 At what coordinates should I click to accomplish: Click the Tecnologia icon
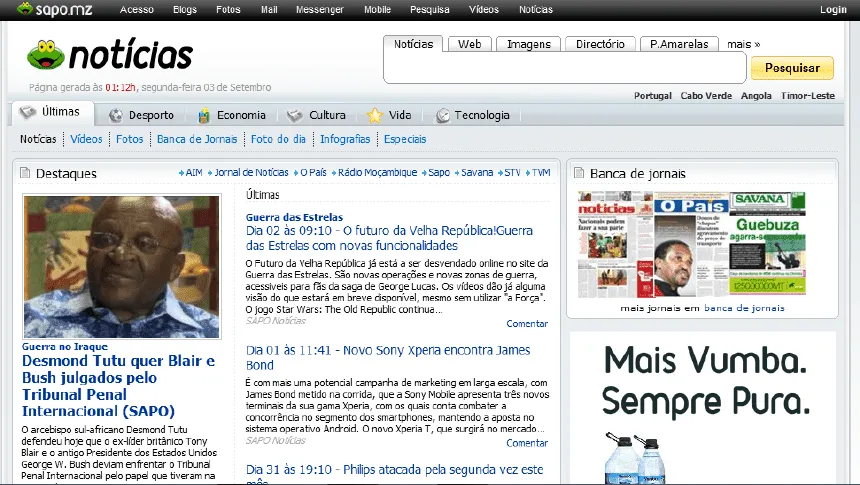pos(443,115)
